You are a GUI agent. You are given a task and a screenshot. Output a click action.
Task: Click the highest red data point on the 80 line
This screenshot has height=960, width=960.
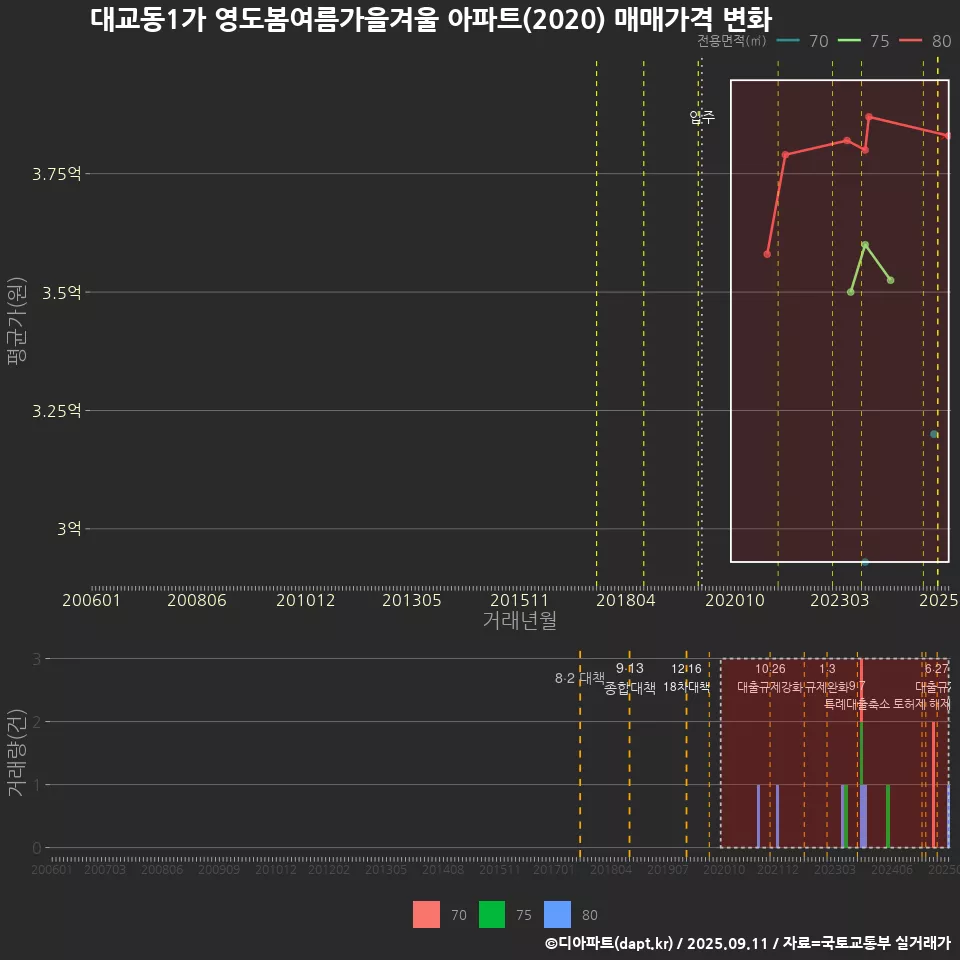pyautogui.click(x=869, y=116)
